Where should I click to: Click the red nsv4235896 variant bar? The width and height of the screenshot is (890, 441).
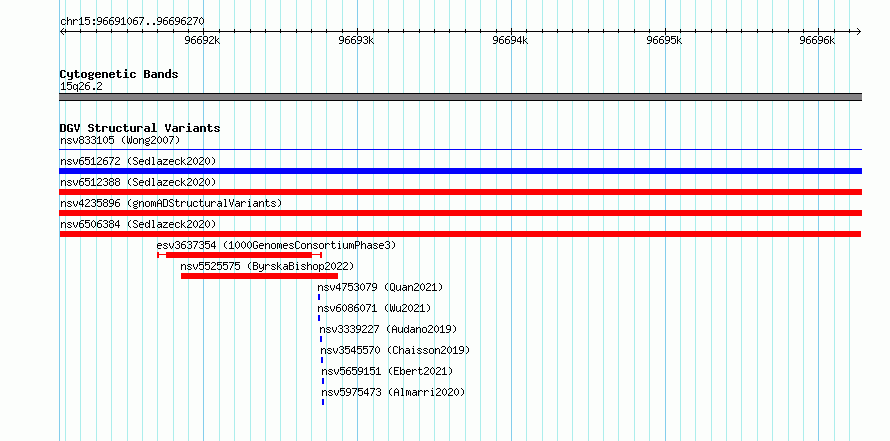460,213
